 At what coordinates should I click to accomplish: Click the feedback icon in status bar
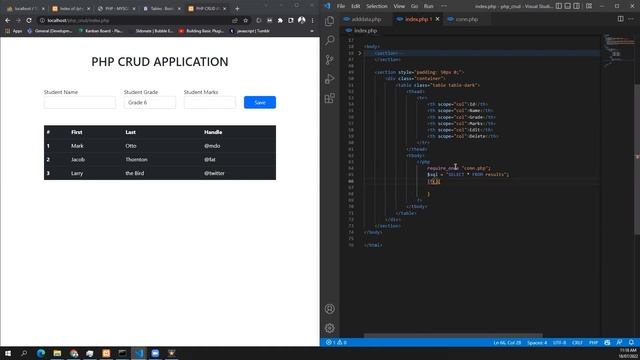click(619, 342)
